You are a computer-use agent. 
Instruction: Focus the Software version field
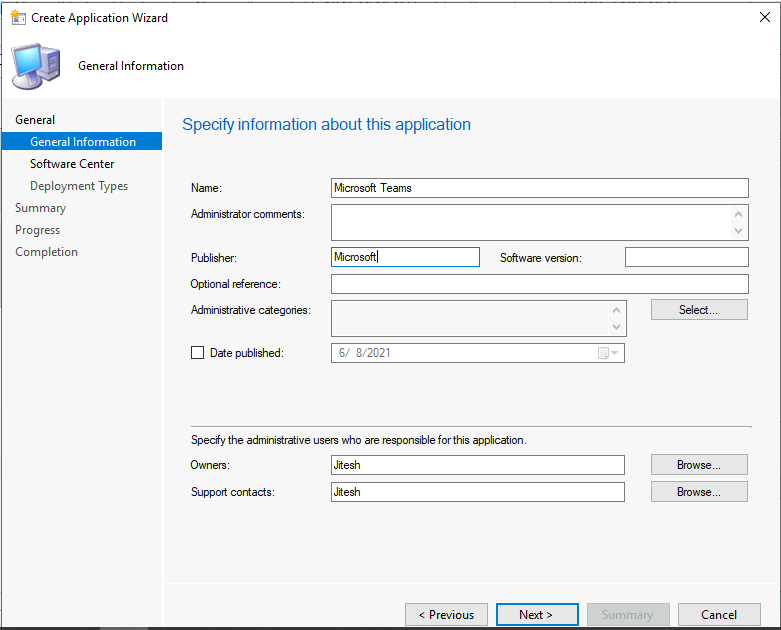(686, 257)
